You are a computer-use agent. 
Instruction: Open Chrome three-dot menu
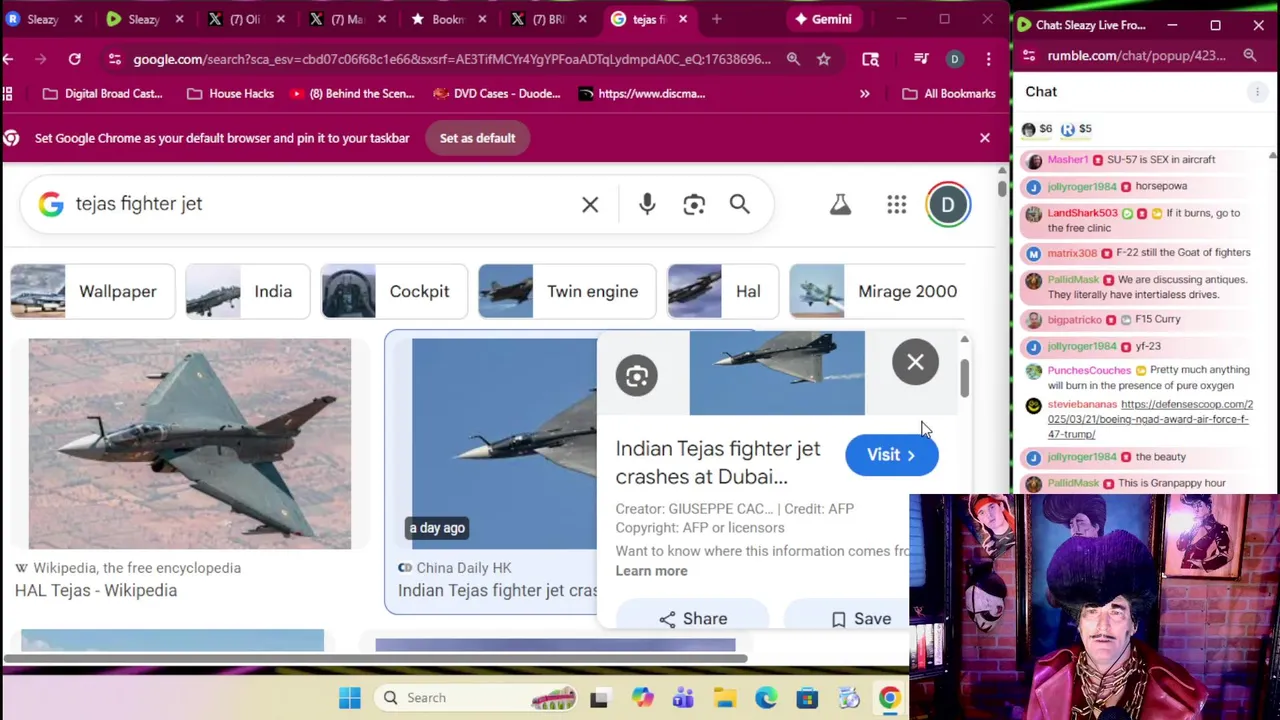point(988,59)
